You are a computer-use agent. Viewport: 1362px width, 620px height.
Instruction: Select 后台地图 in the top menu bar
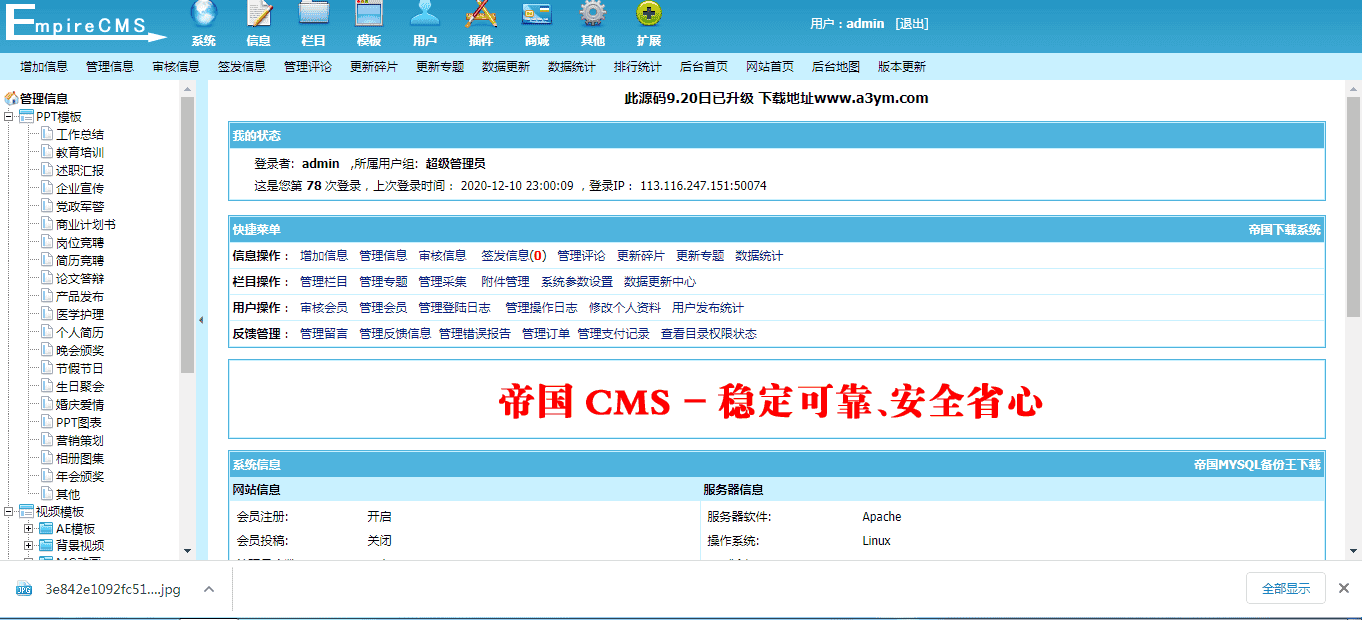tap(836, 67)
